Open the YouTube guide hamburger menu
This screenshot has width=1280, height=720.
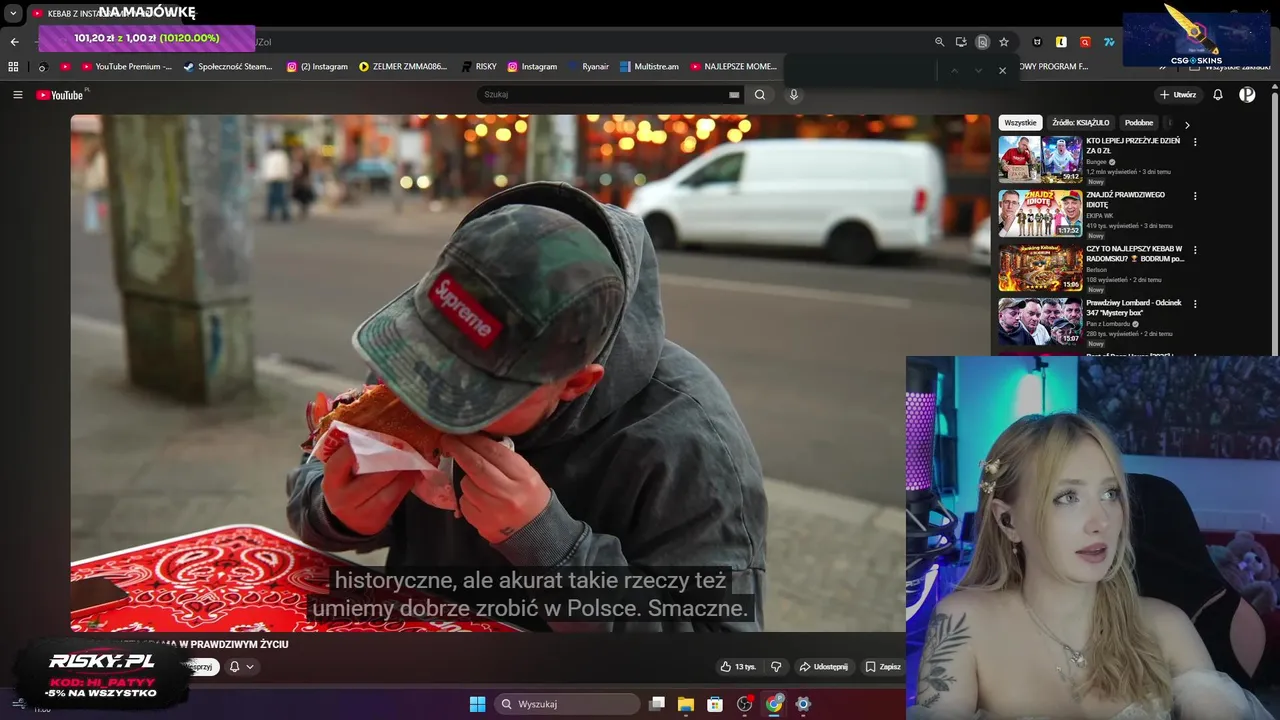click(x=17, y=95)
